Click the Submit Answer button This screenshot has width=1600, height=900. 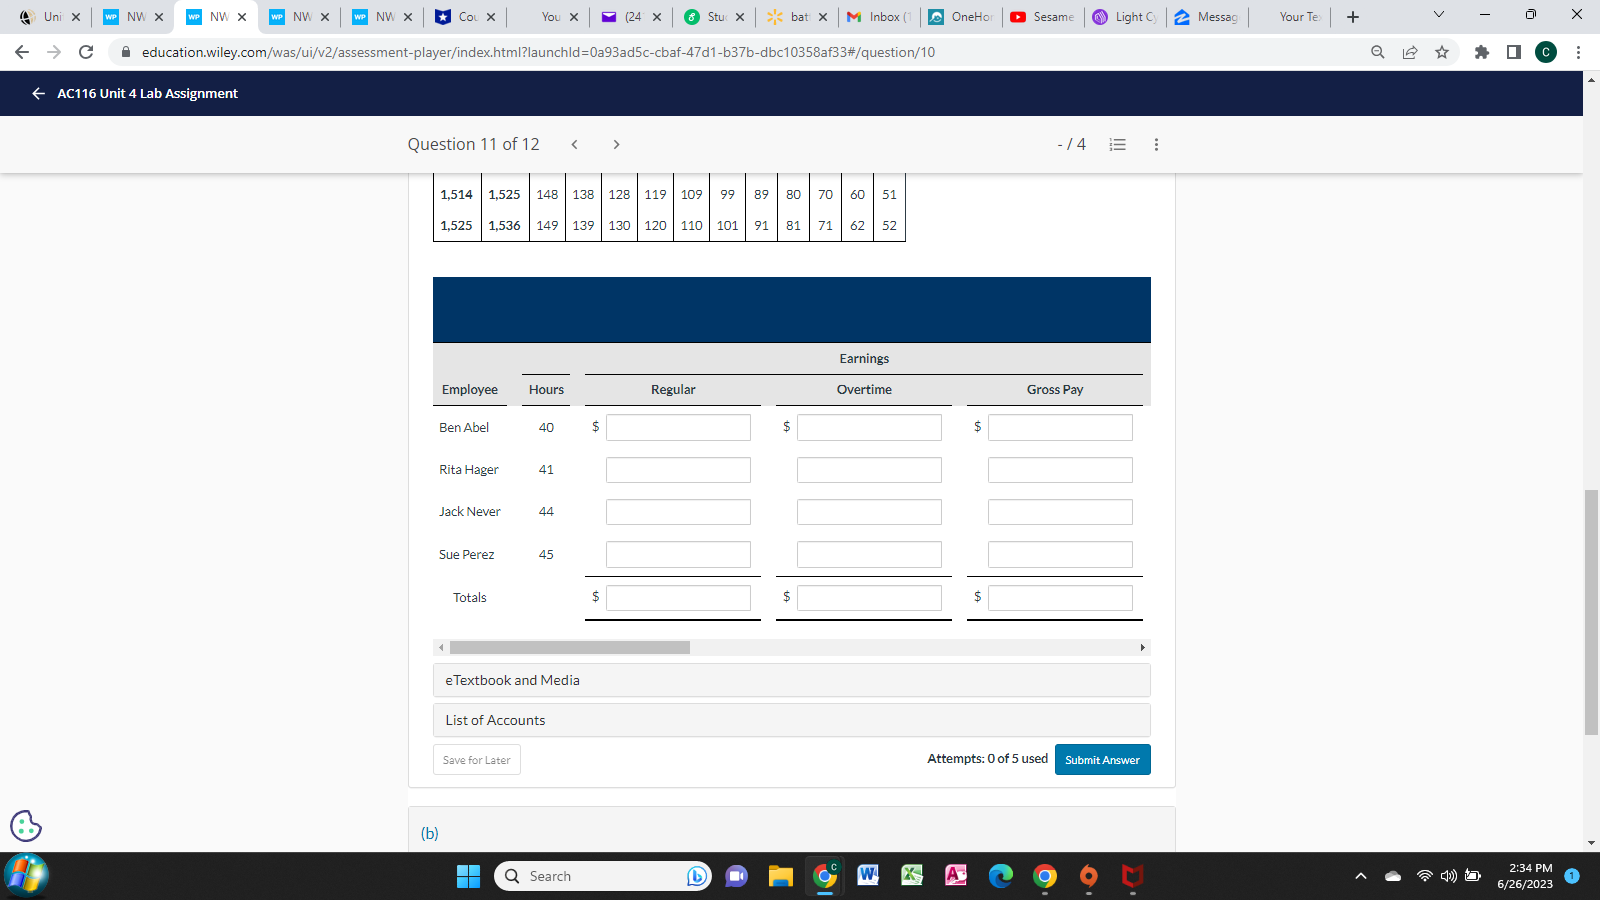(1102, 759)
